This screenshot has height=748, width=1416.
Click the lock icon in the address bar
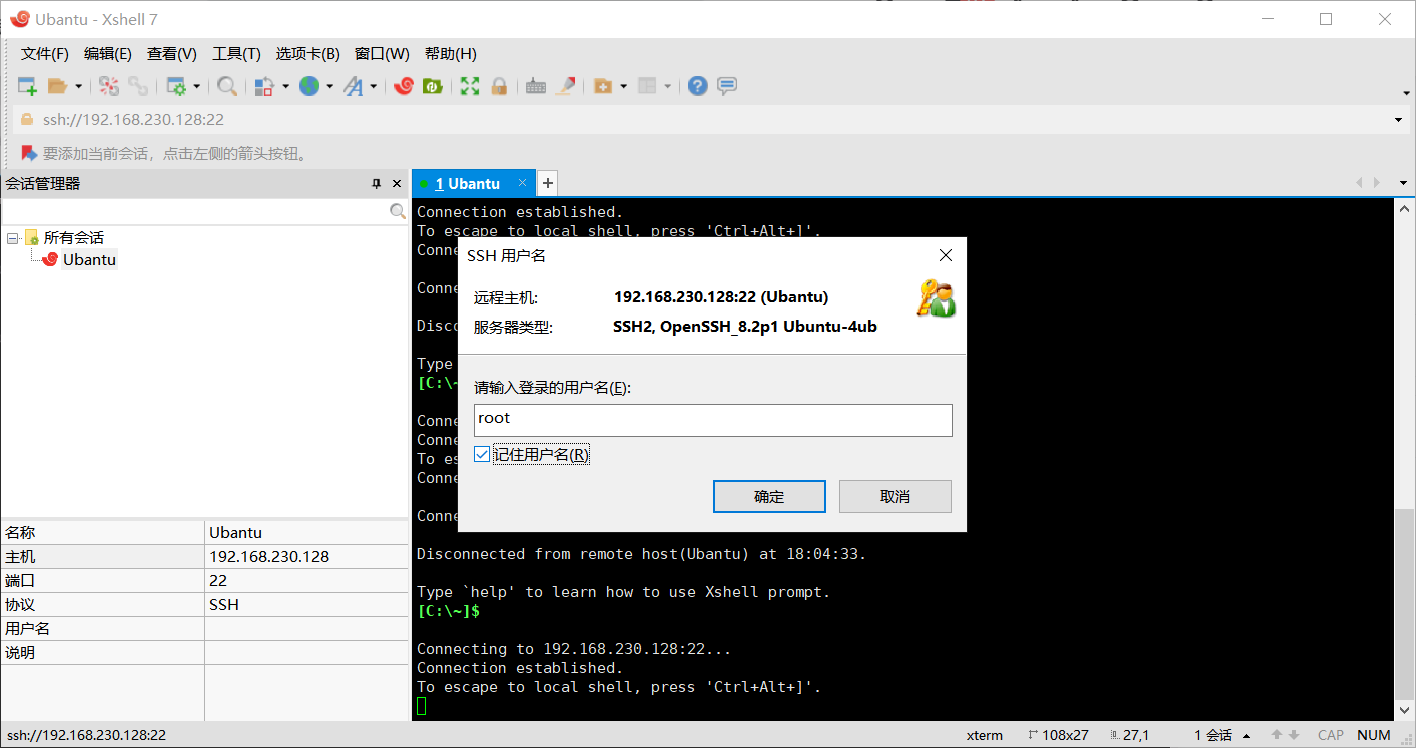coord(27,120)
